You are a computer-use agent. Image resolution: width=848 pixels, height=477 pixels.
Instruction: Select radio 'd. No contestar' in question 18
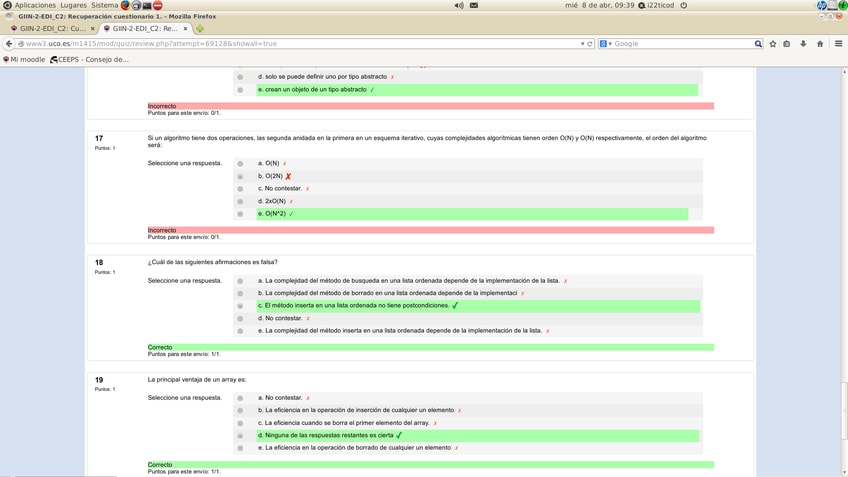[x=240, y=319]
